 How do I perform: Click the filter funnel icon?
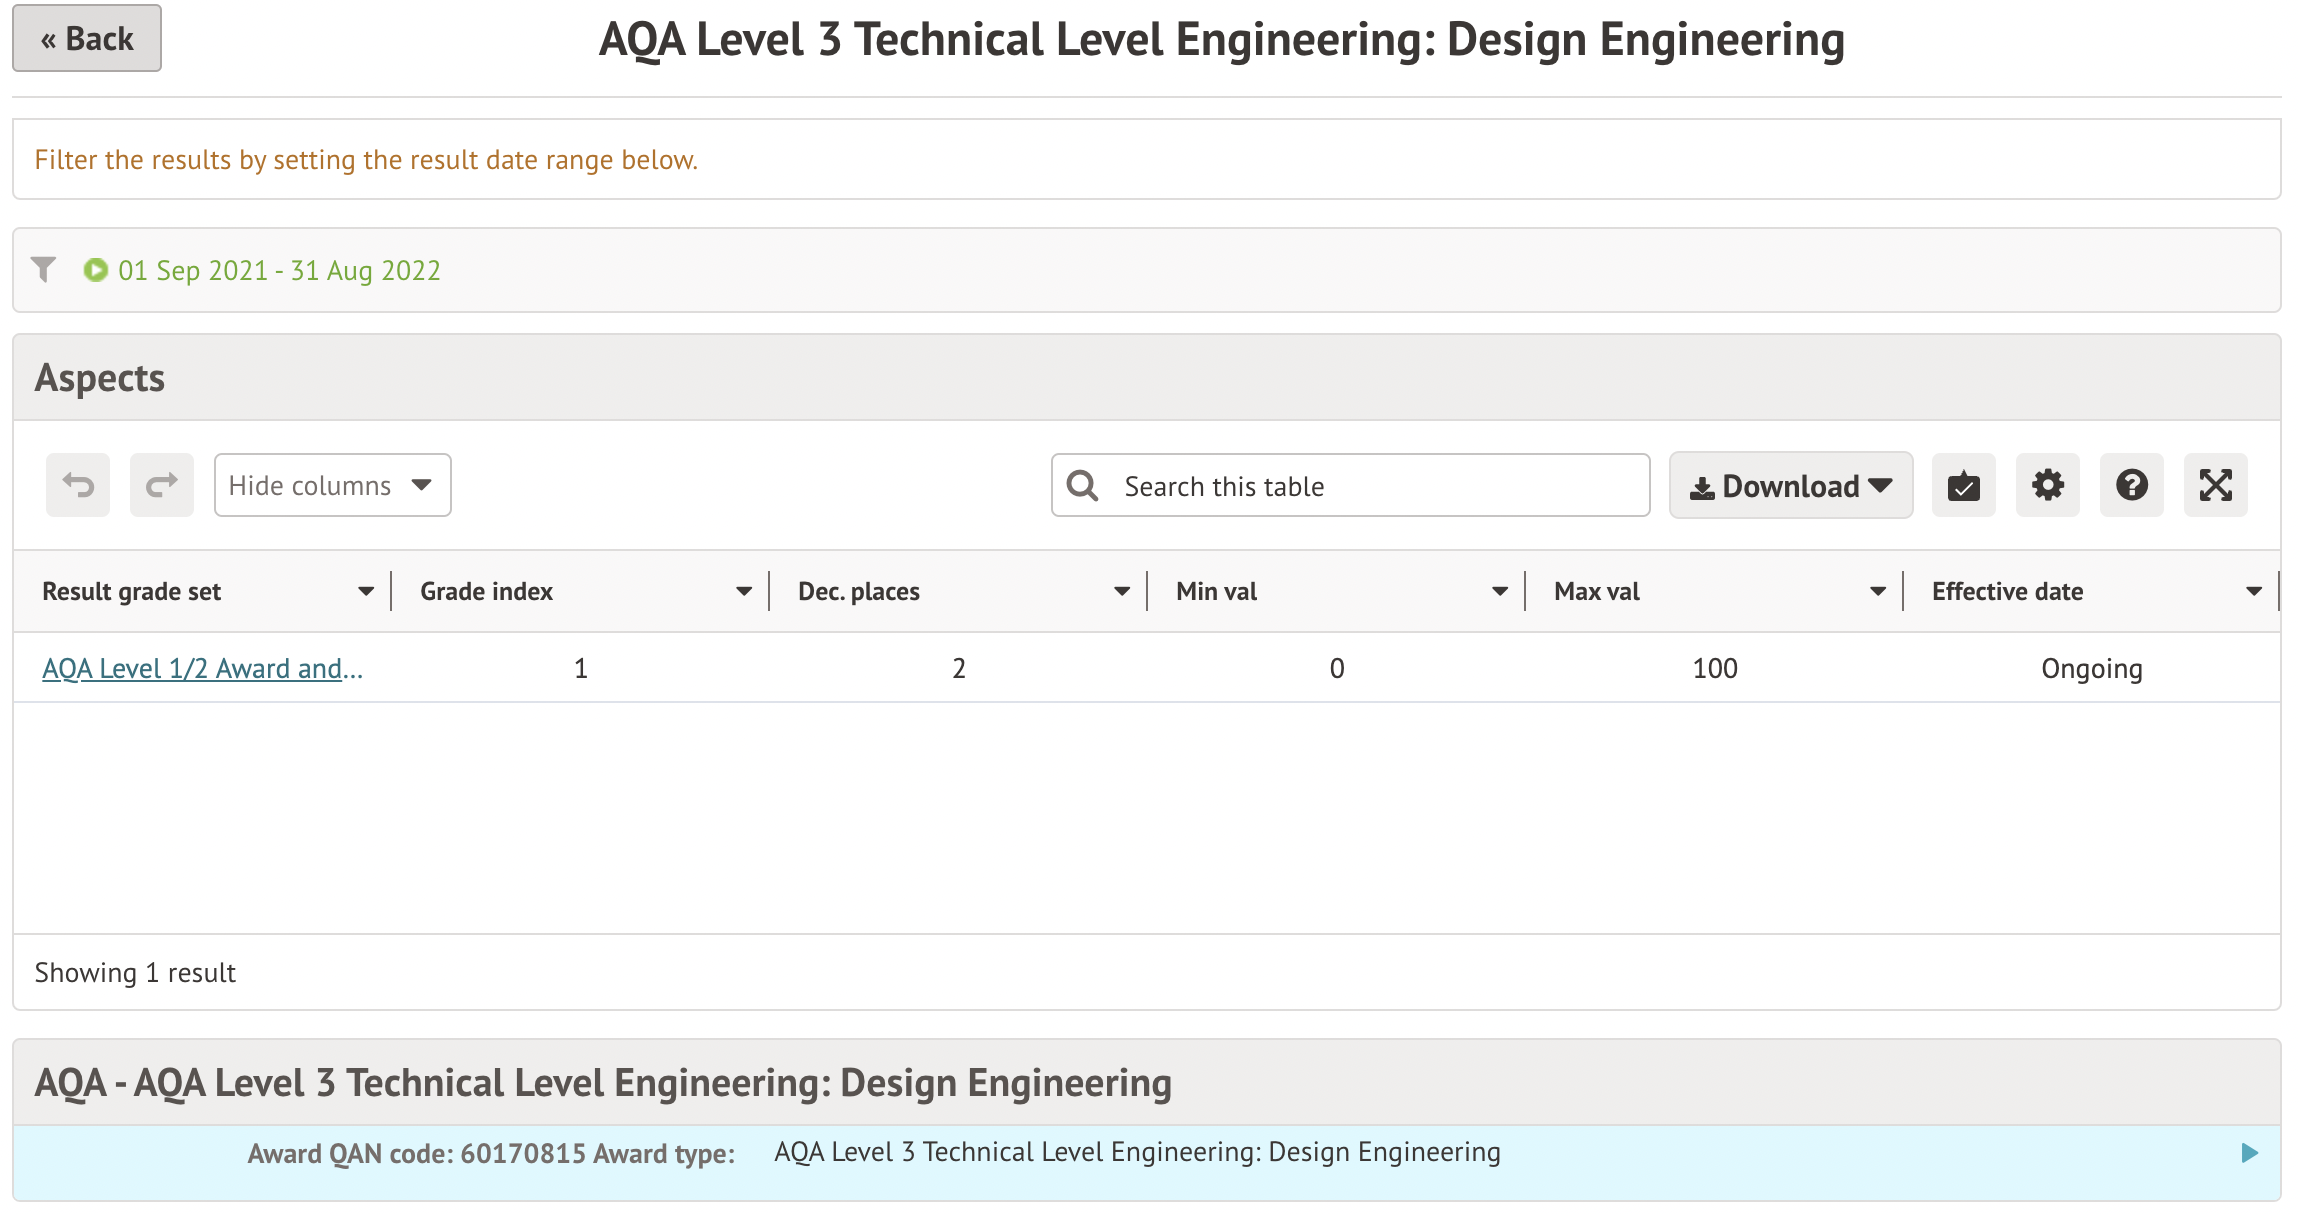43,270
